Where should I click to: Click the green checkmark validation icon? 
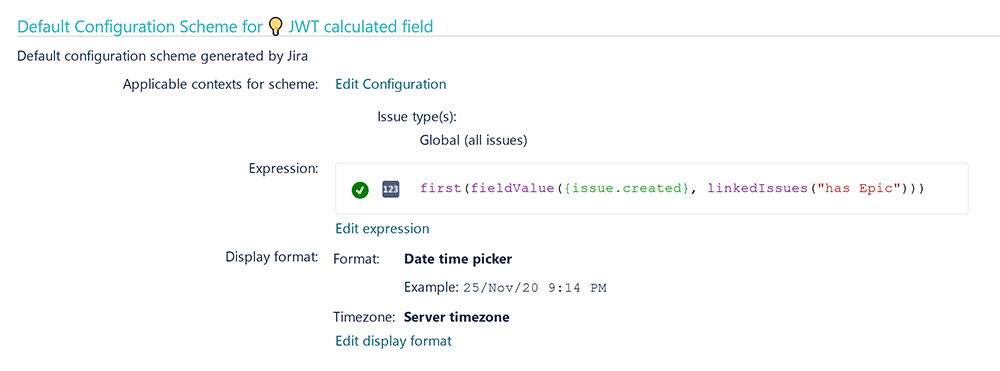360,189
